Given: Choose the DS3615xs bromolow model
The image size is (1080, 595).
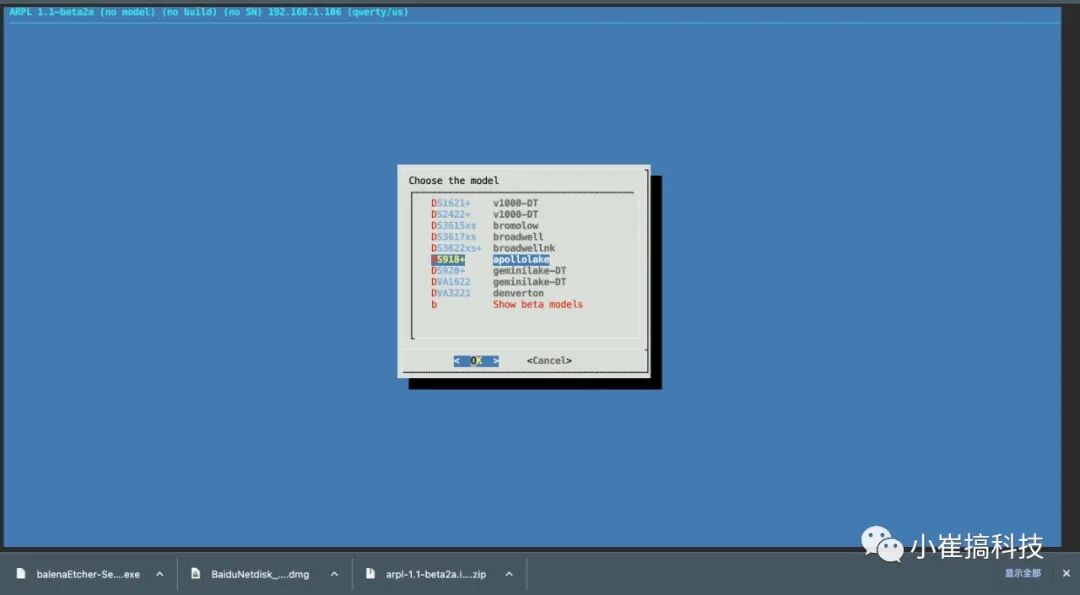Looking at the screenshot, I should click(485, 225).
